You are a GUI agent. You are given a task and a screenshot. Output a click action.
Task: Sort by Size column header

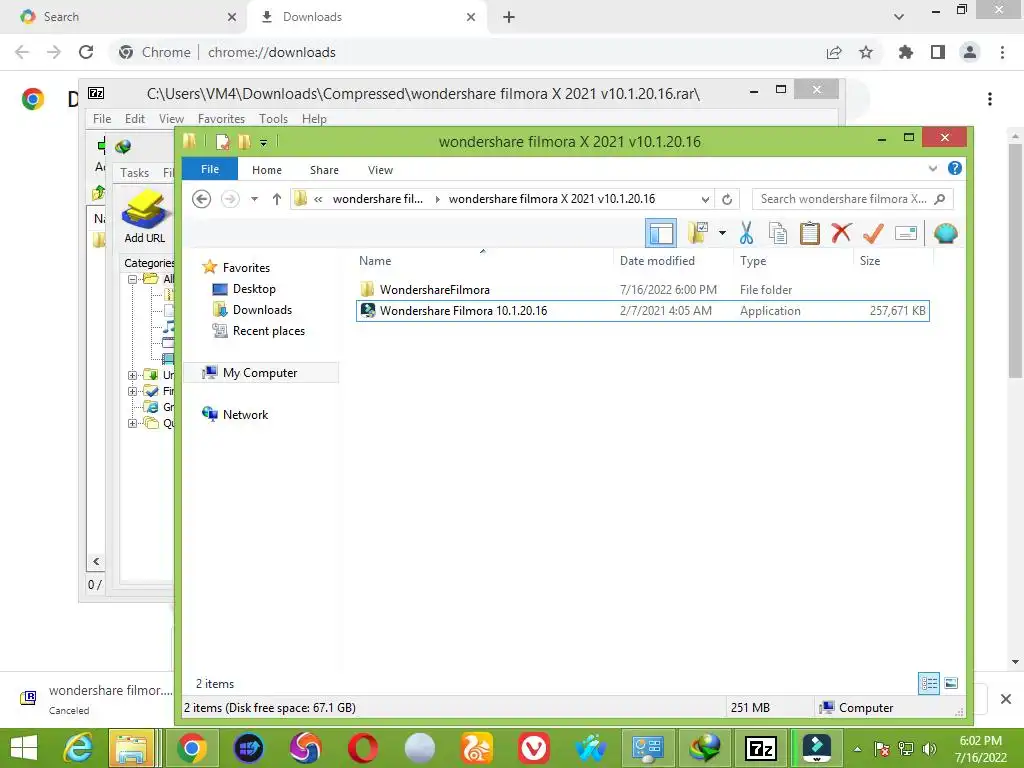click(x=870, y=261)
